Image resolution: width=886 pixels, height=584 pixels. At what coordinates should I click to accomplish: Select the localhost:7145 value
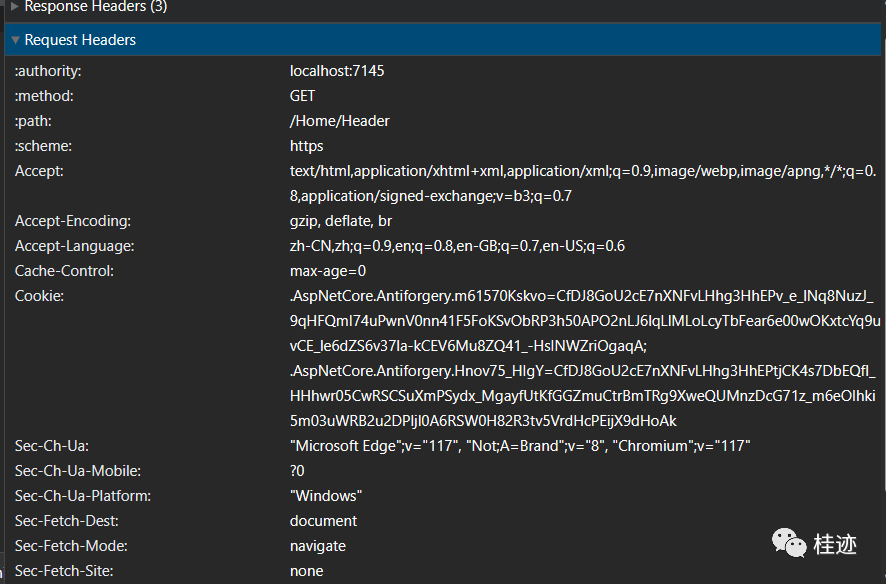pos(337,71)
